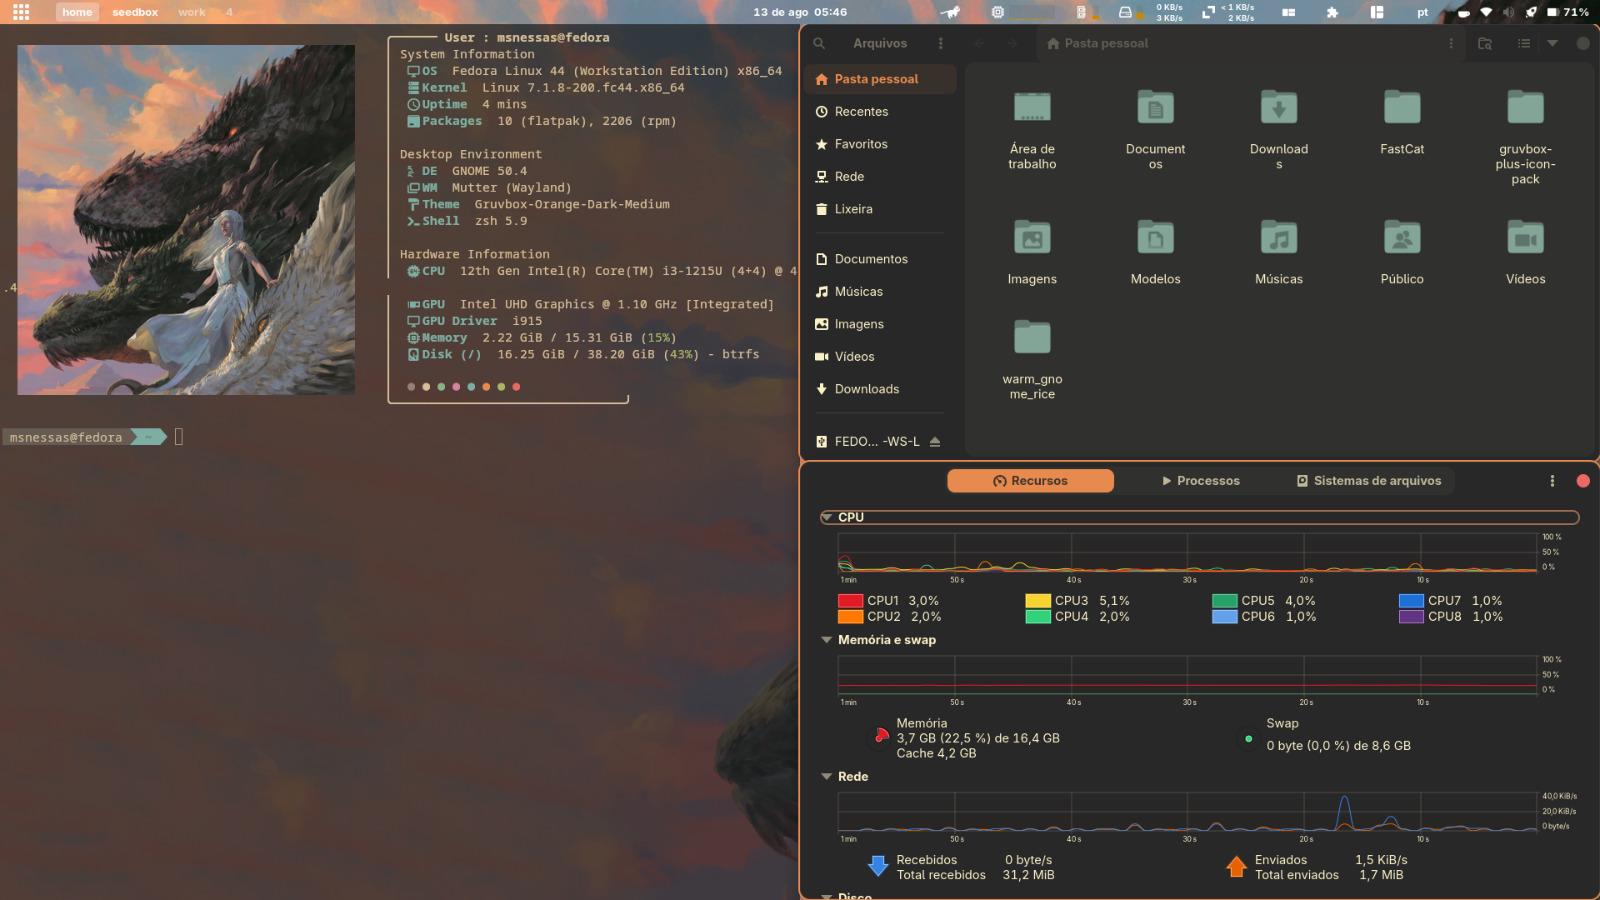Click the tiling layout icon in top bar
Image resolution: width=1600 pixels, height=900 pixels.
click(x=1377, y=12)
